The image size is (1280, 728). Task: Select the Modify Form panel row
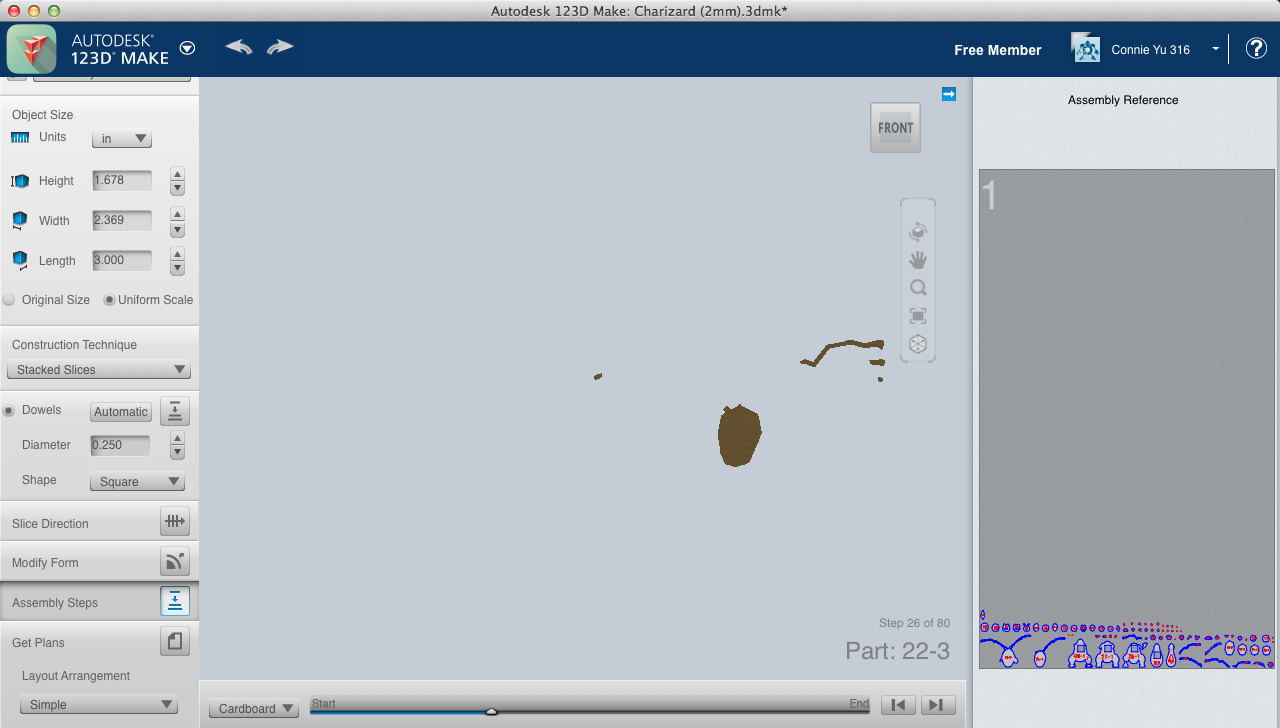click(99, 562)
